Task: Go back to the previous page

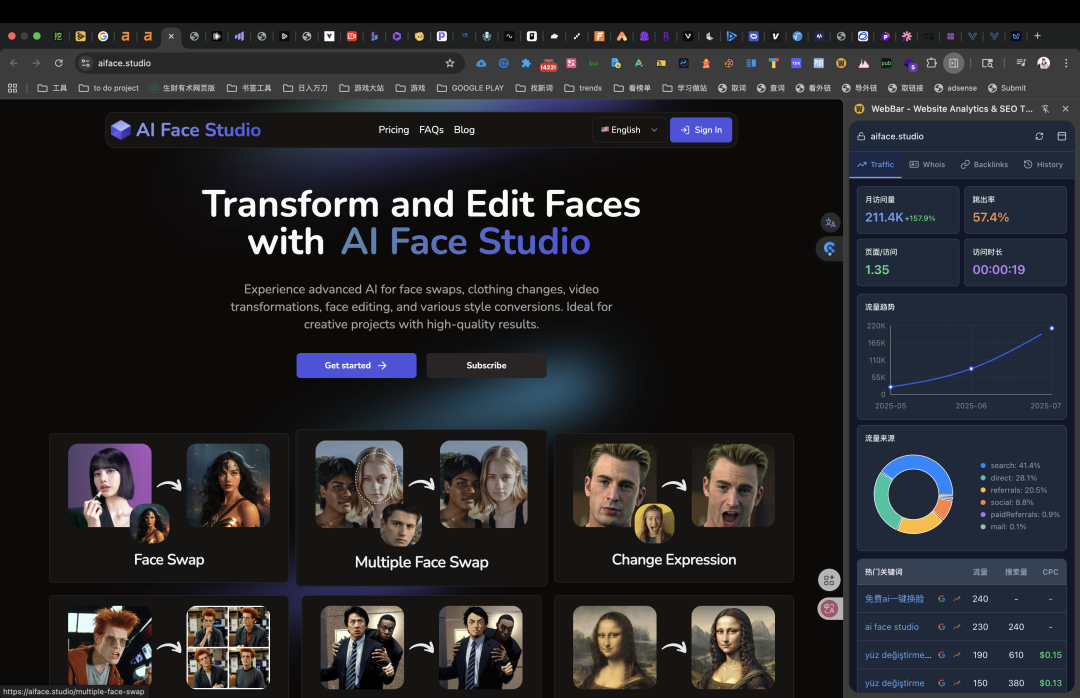Action: (14, 63)
